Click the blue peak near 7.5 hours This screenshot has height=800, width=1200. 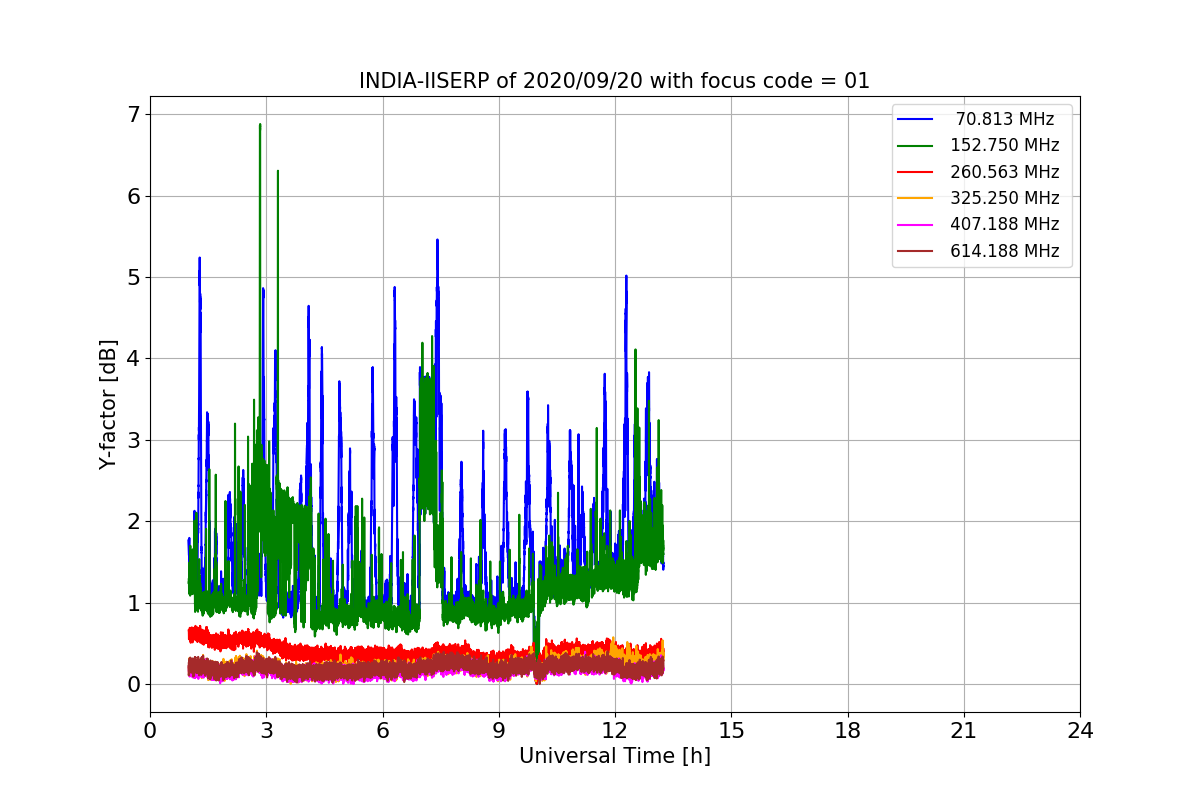[x=437, y=242]
